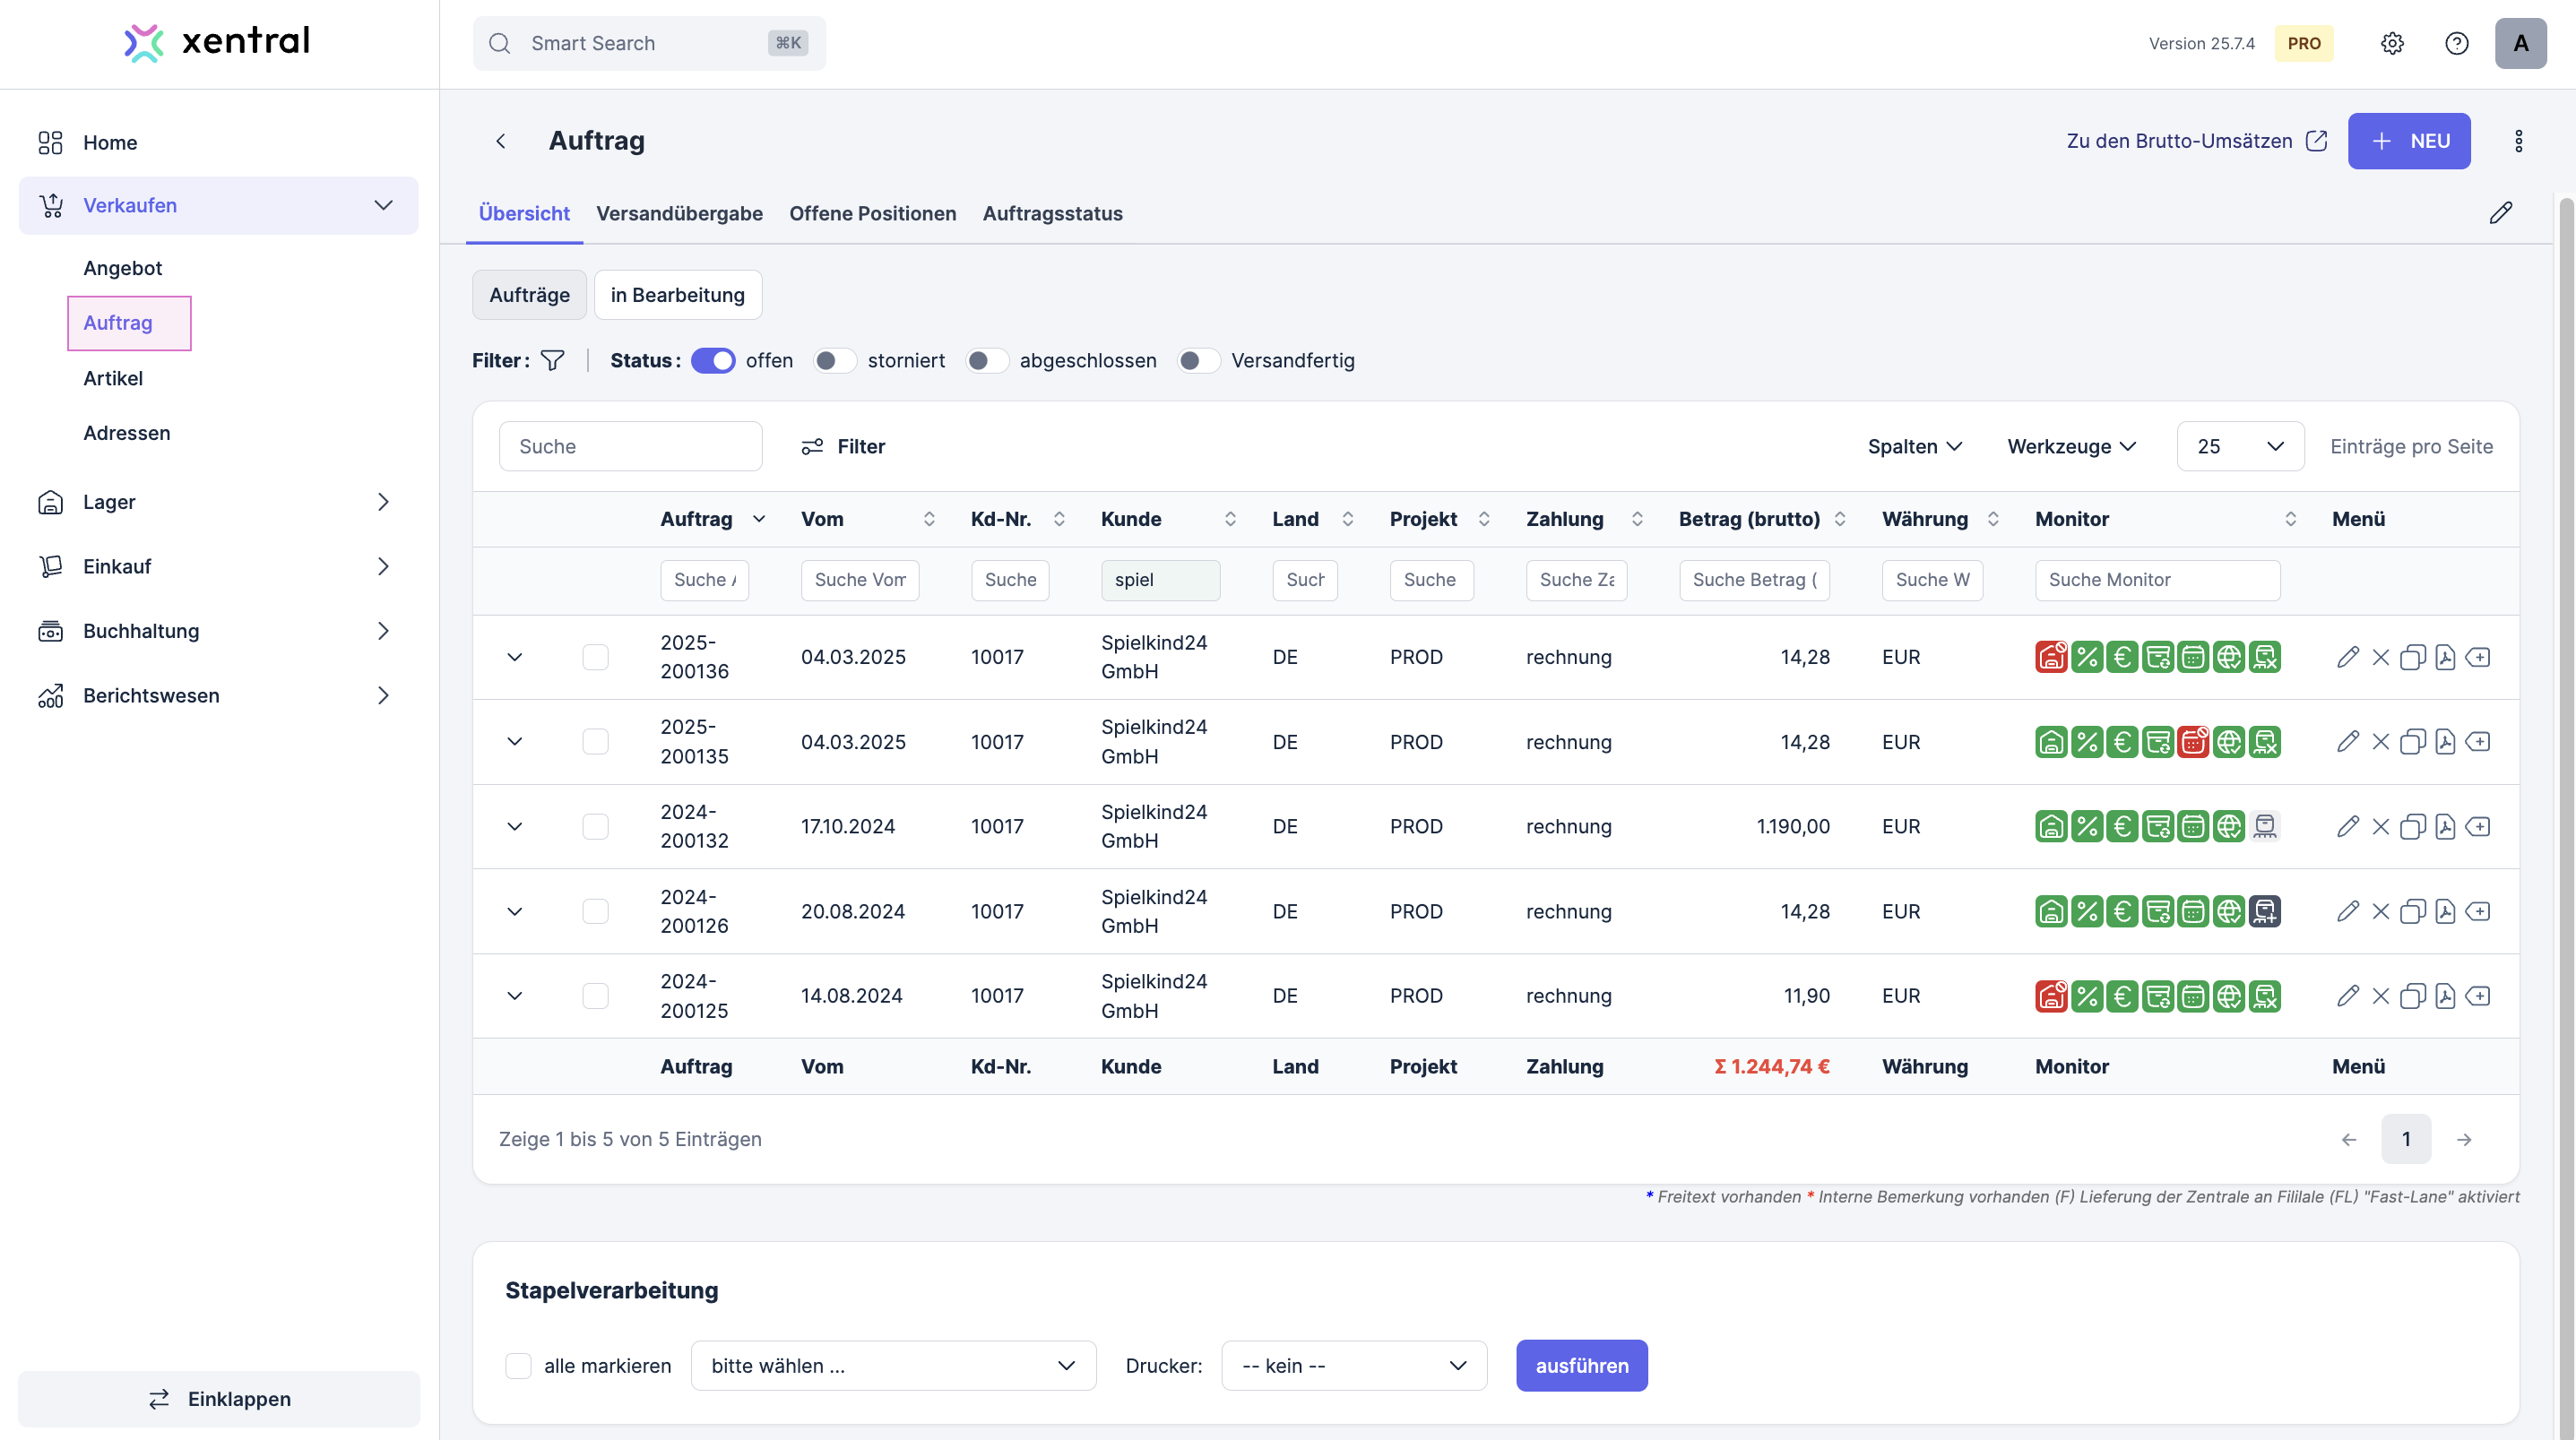Viewport: 2576px width, 1440px height.
Task: Open the three-dot menu next to NEU
Action: point(2518,141)
